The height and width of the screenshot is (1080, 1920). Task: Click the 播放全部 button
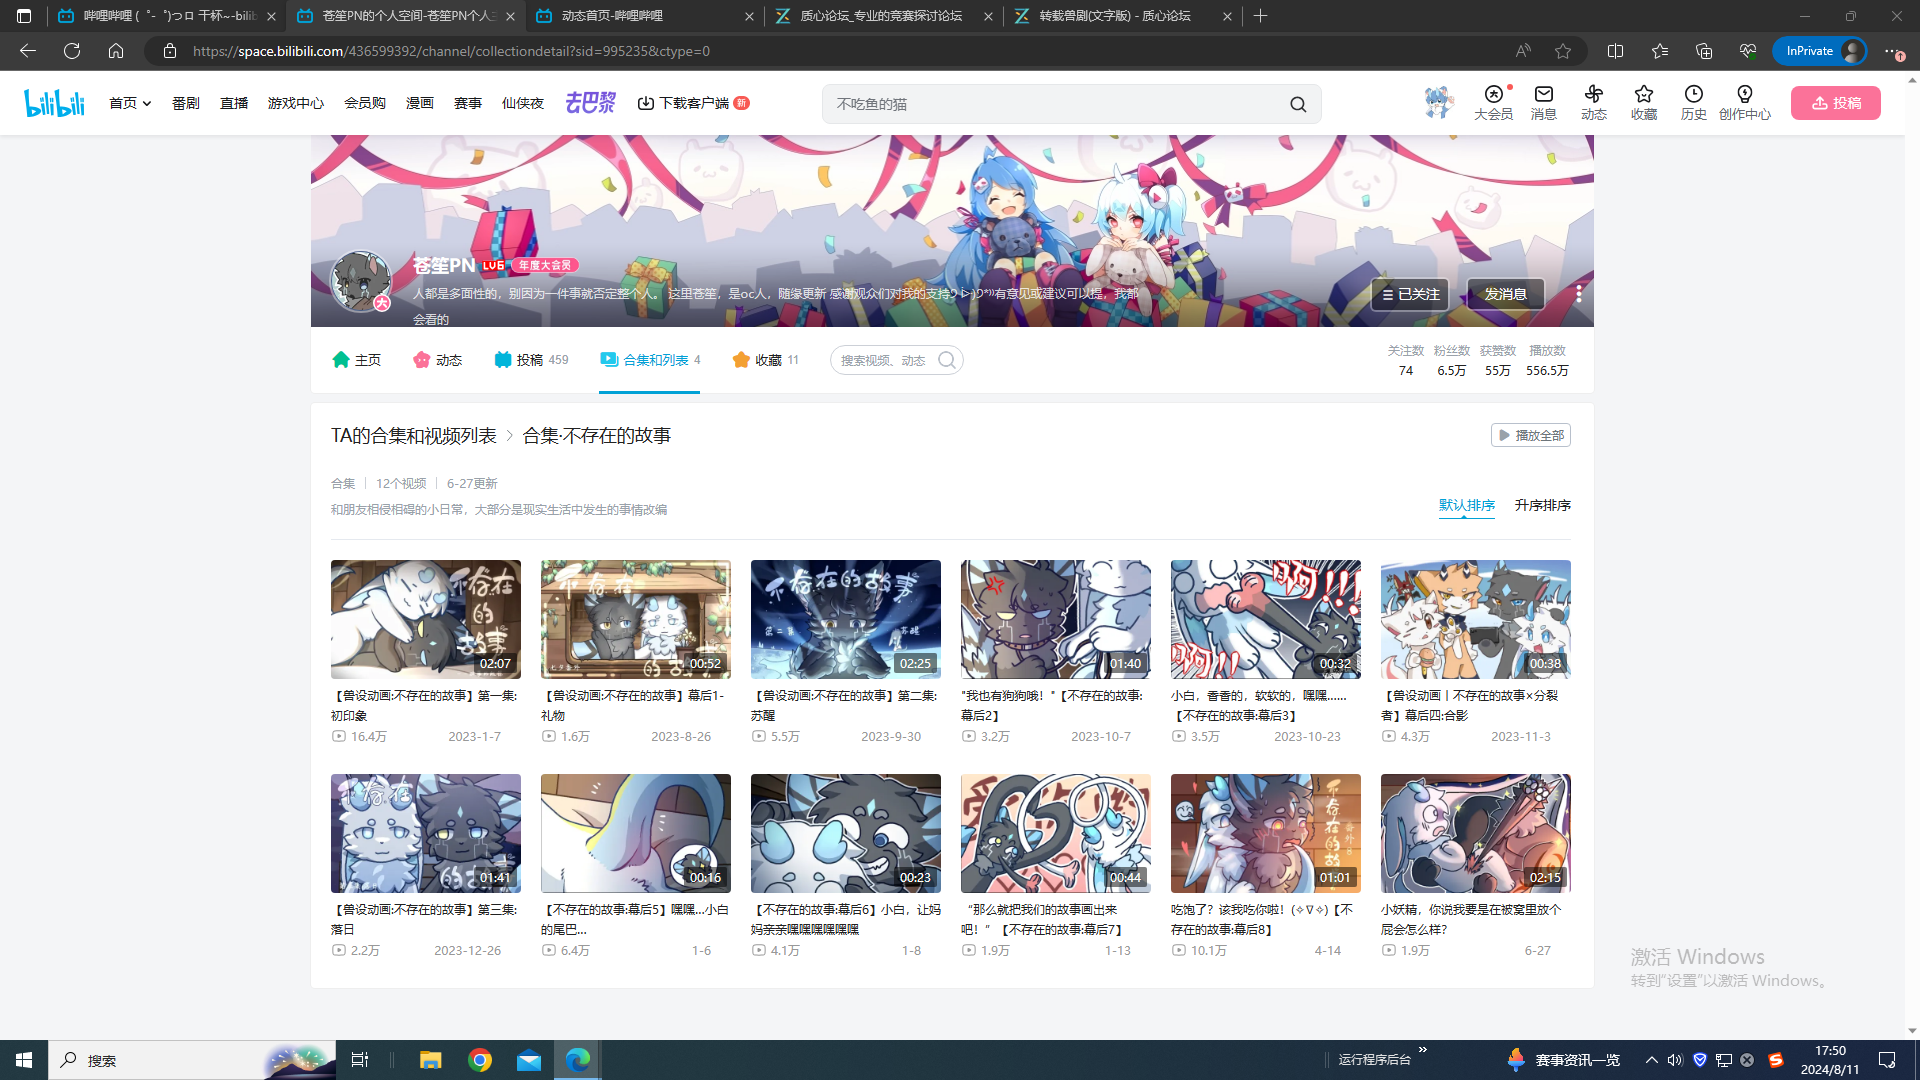pos(1530,435)
